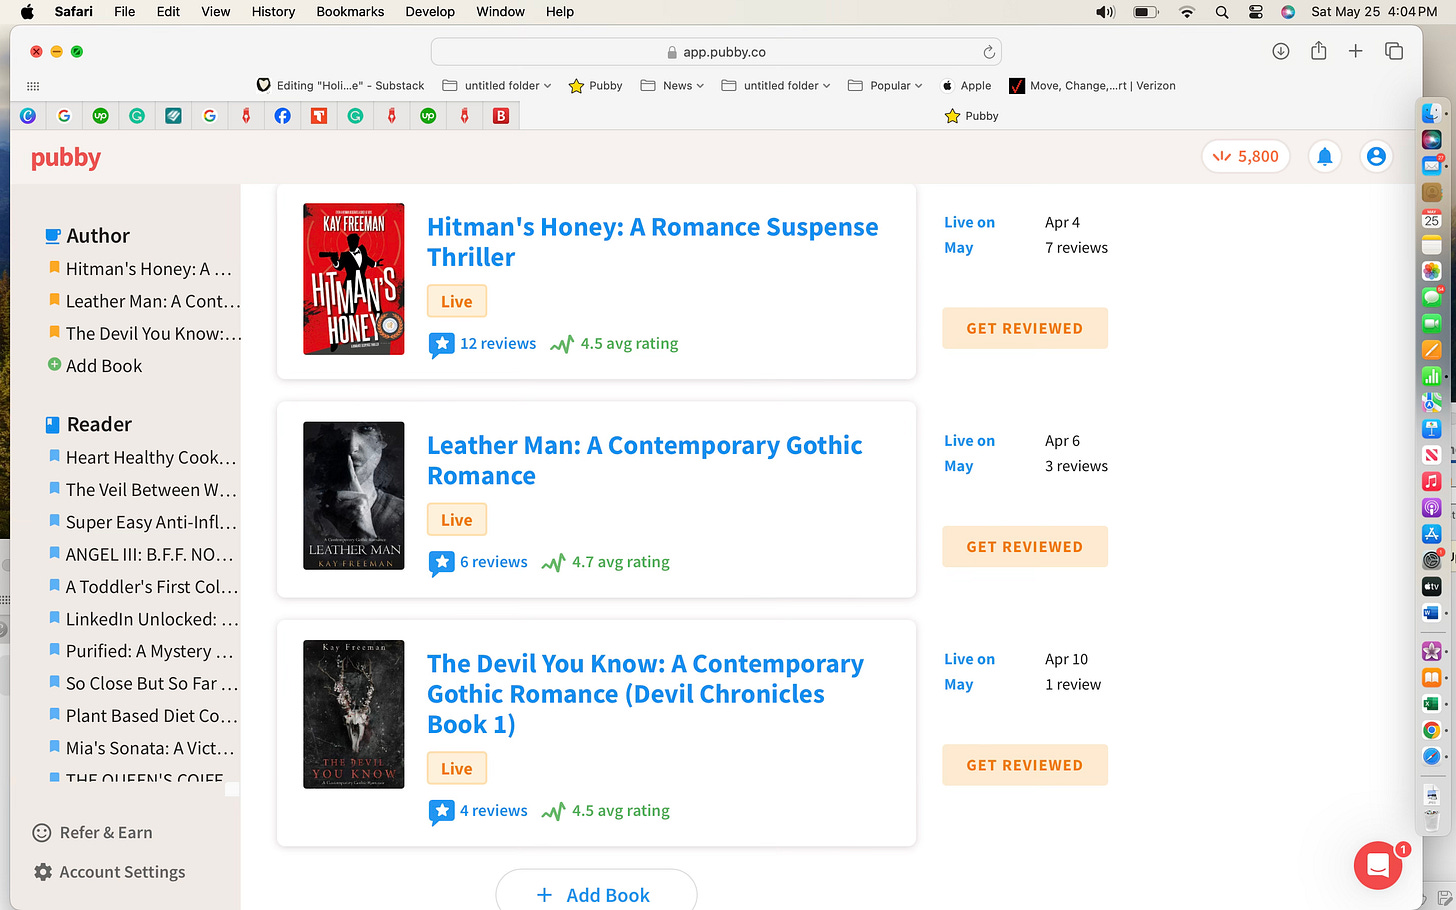Open the 4 reviews link for Devil You Know

point(493,811)
